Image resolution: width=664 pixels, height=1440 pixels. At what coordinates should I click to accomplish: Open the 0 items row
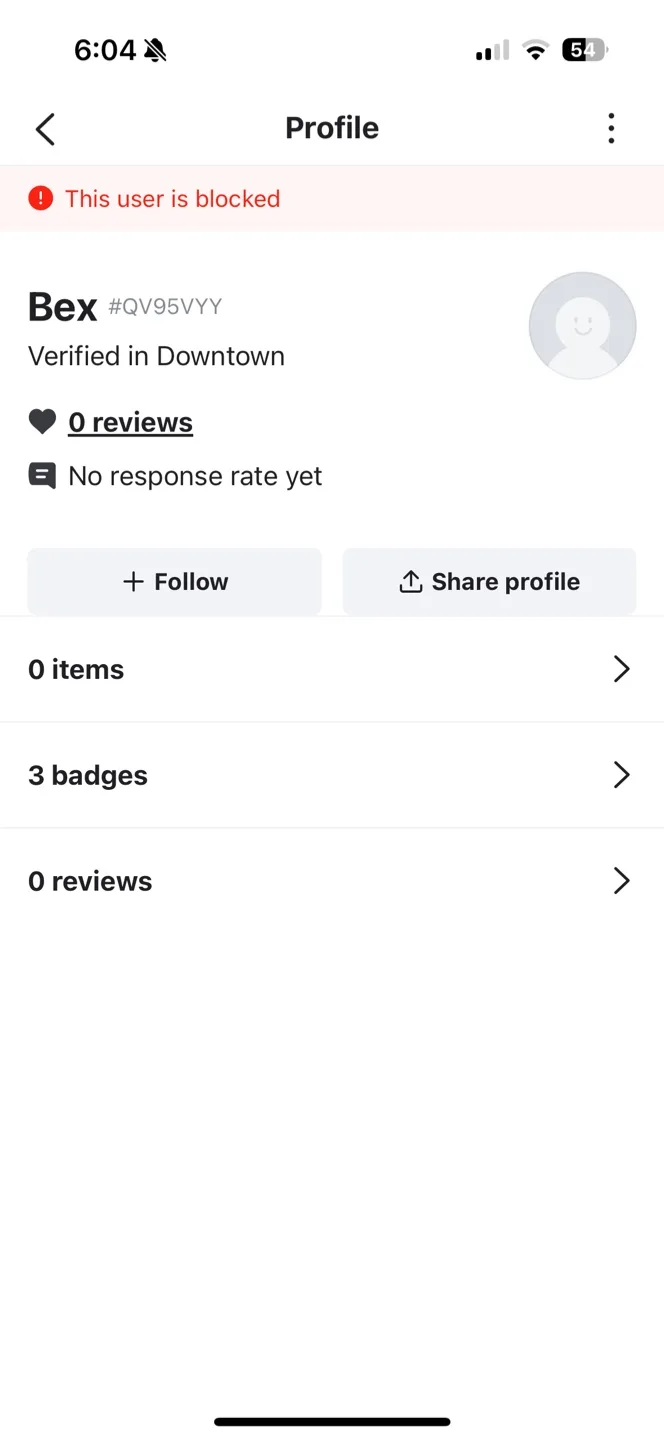click(x=332, y=669)
